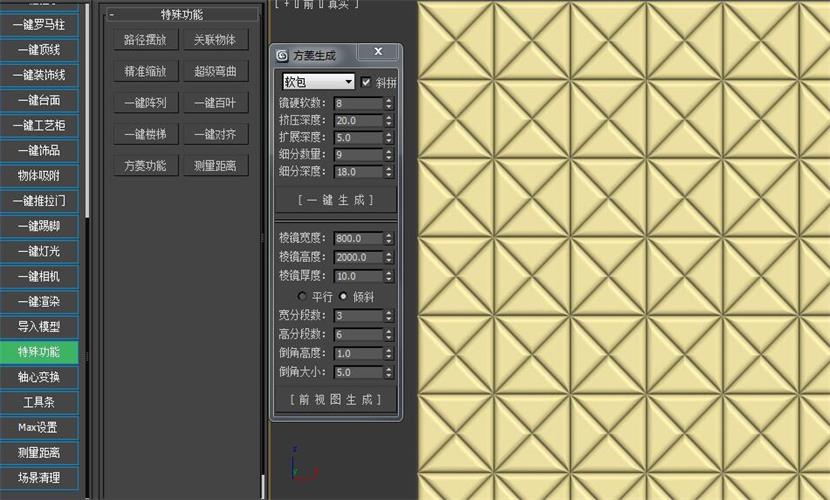Close the 方菱生成 dialog

coord(378,51)
